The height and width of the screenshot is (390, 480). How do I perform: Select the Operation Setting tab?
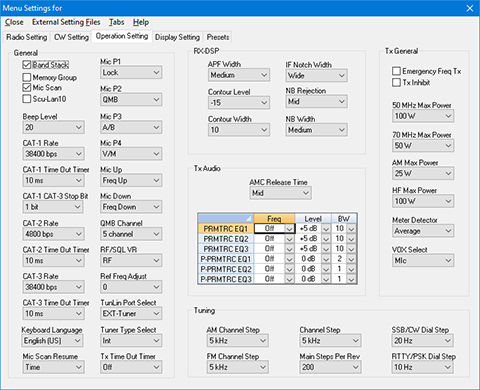pyautogui.click(x=122, y=36)
